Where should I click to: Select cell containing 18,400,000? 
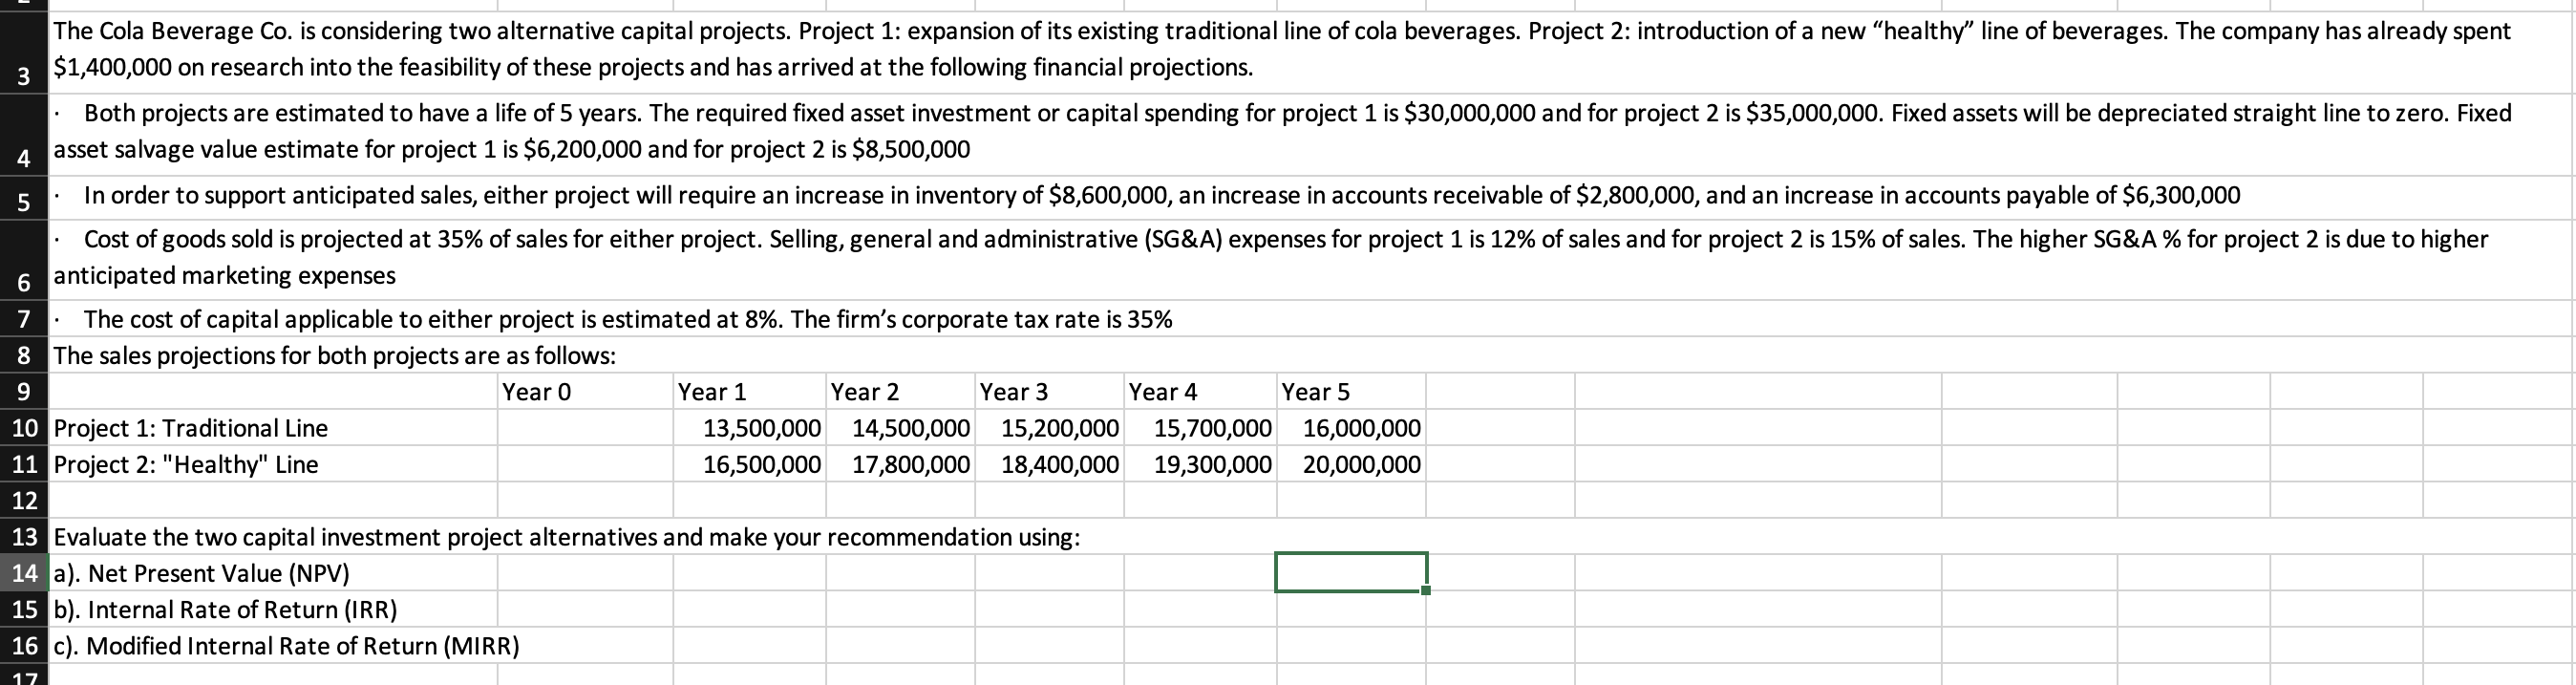(x=1050, y=464)
